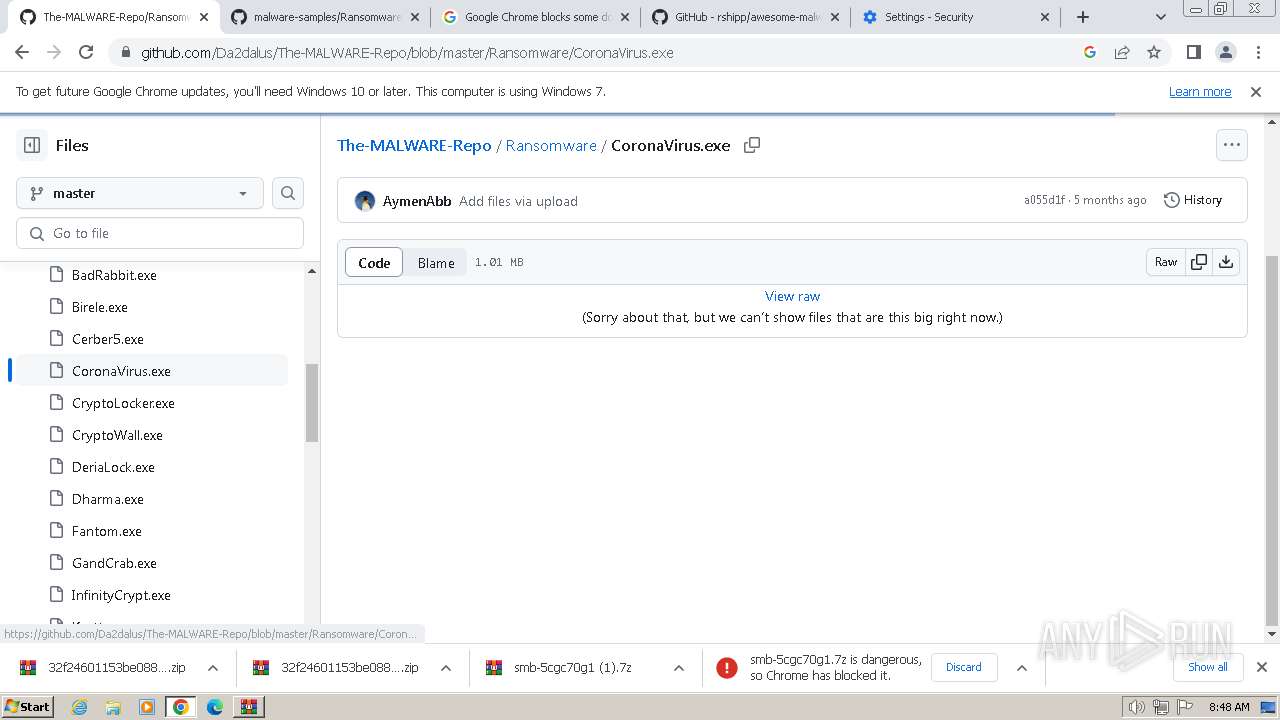
Task: Open GandCrab.exe in file tree
Action: (114, 563)
